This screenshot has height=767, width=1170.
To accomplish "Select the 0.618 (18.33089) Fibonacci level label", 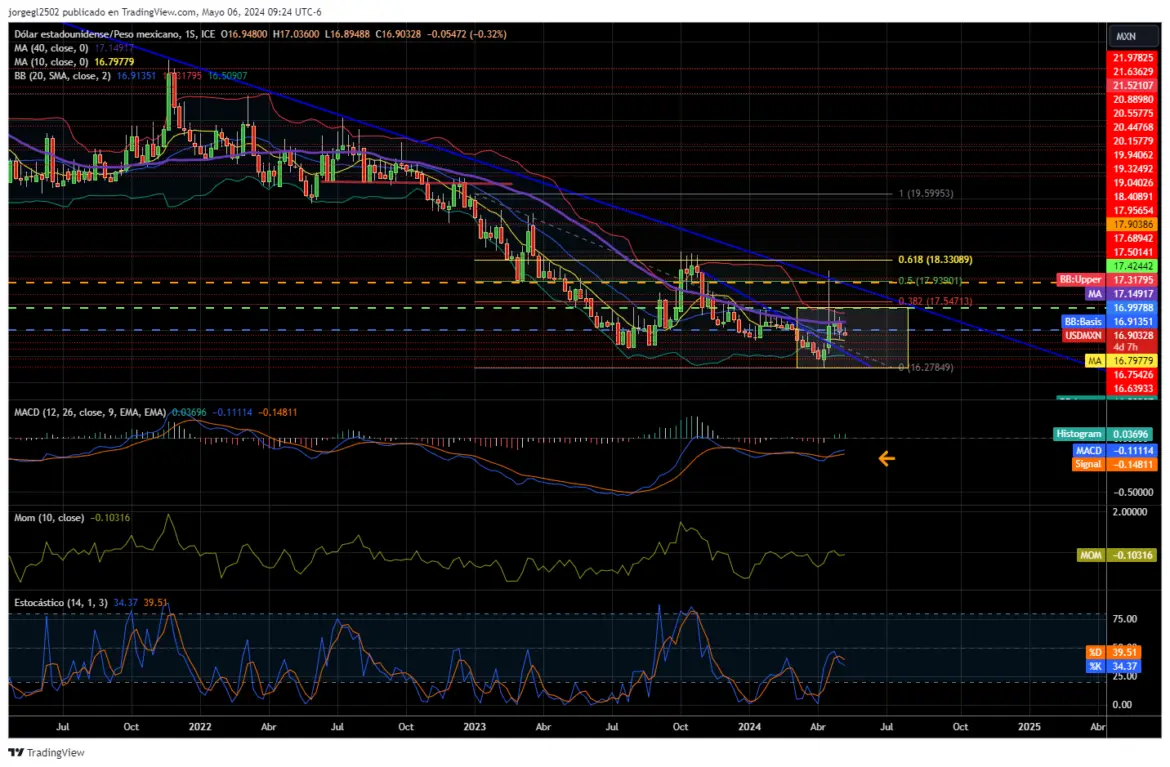I will pyautogui.click(x=935, y=260).
